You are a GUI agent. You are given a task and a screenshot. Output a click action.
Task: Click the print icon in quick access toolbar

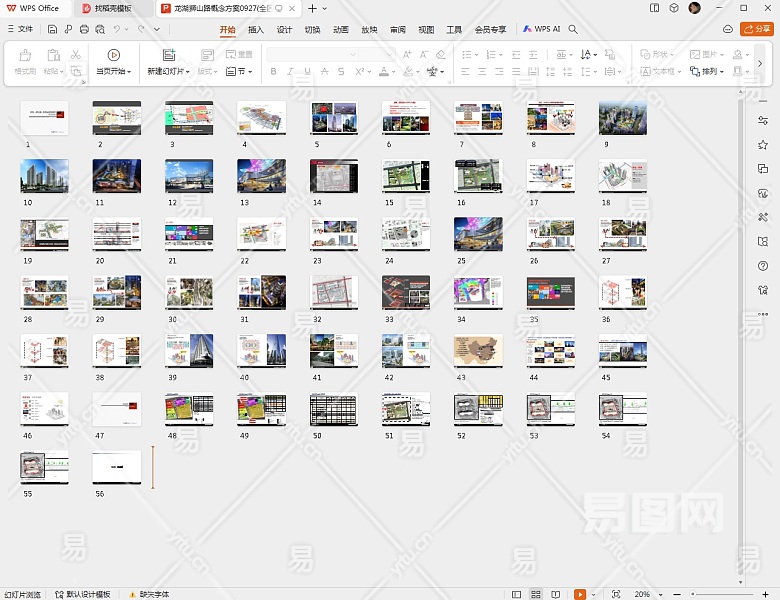coord(84,30)
